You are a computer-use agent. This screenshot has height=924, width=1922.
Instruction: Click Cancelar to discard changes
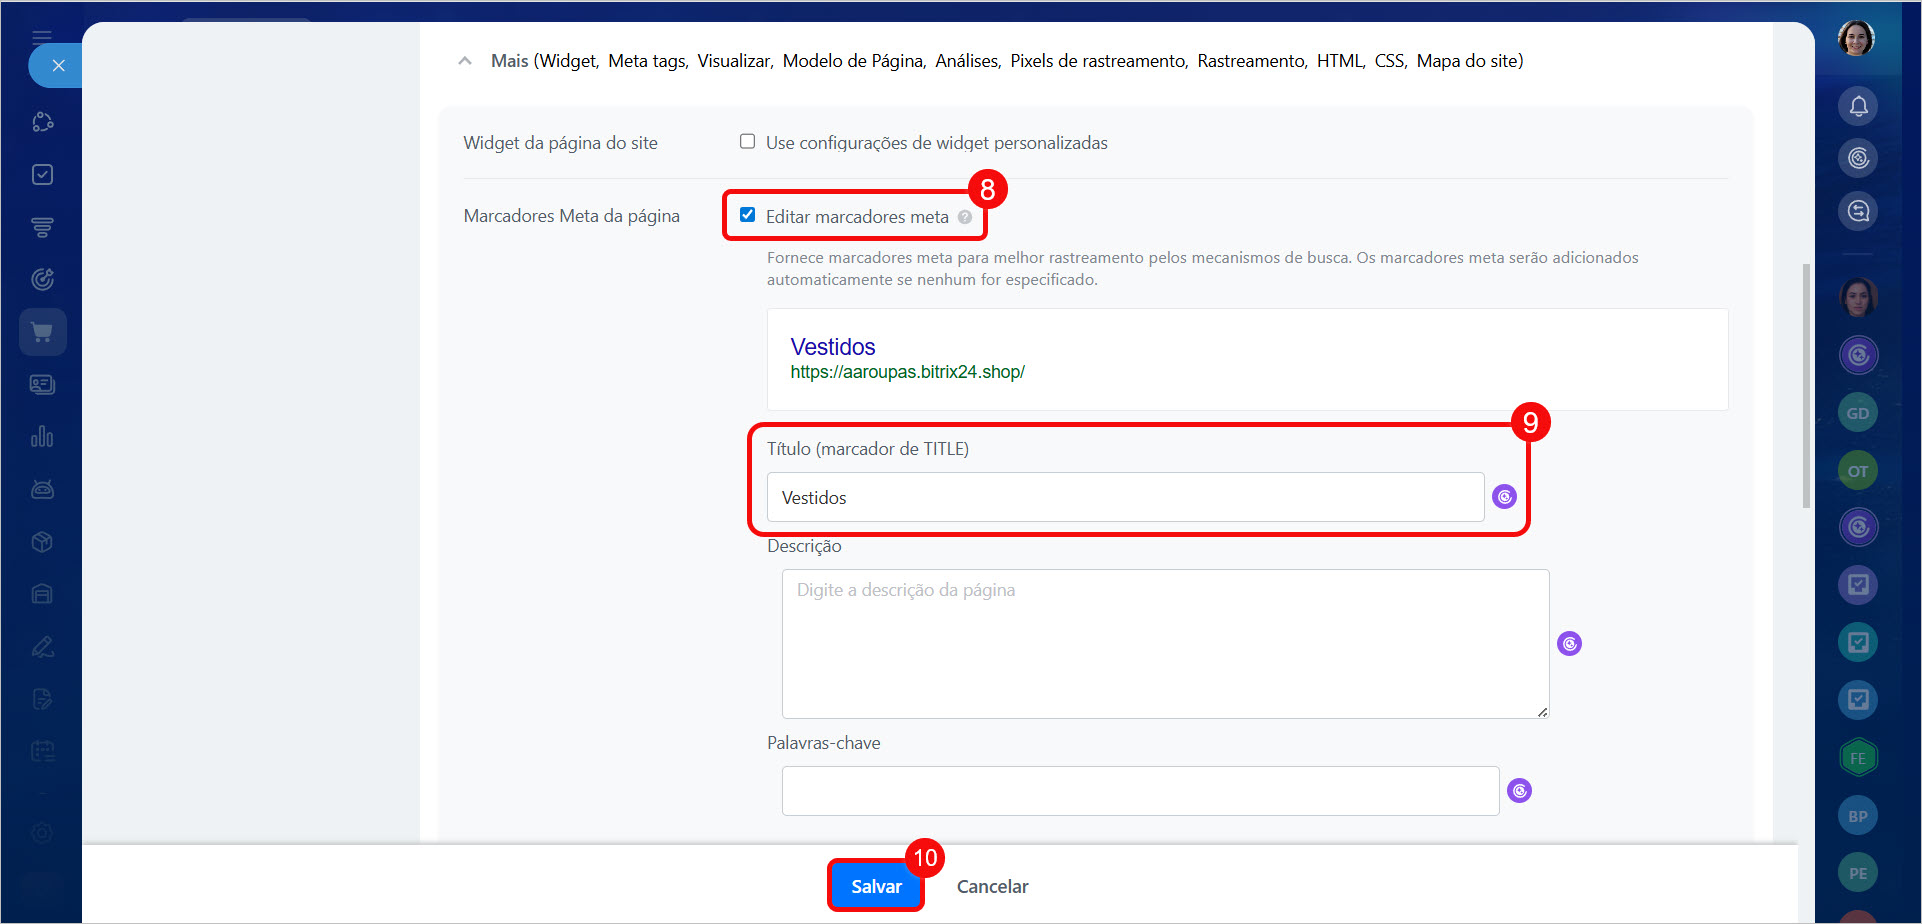coord(992,886)
